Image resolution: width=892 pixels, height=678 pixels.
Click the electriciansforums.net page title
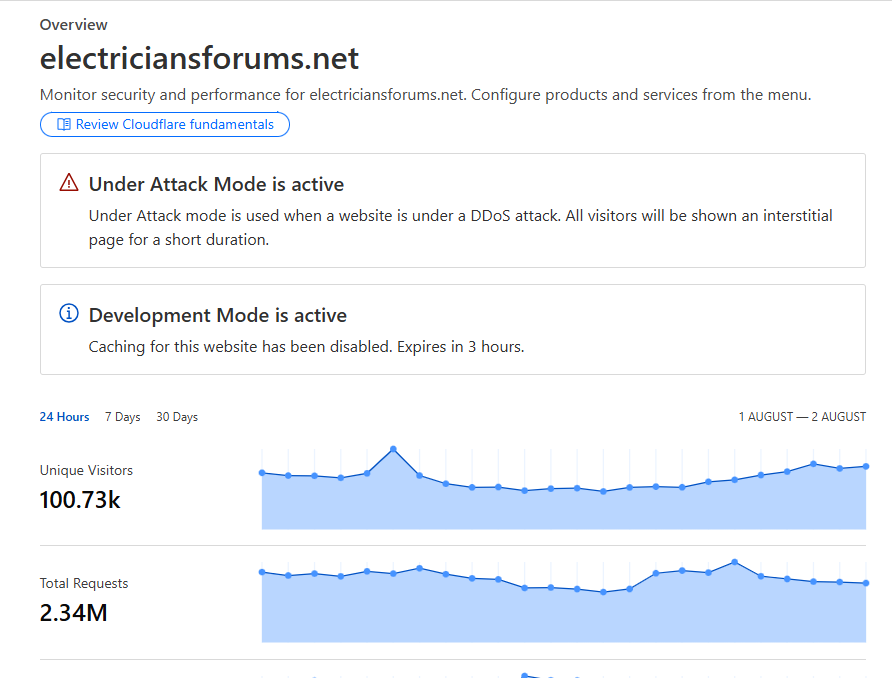click(x=199, y=58)
